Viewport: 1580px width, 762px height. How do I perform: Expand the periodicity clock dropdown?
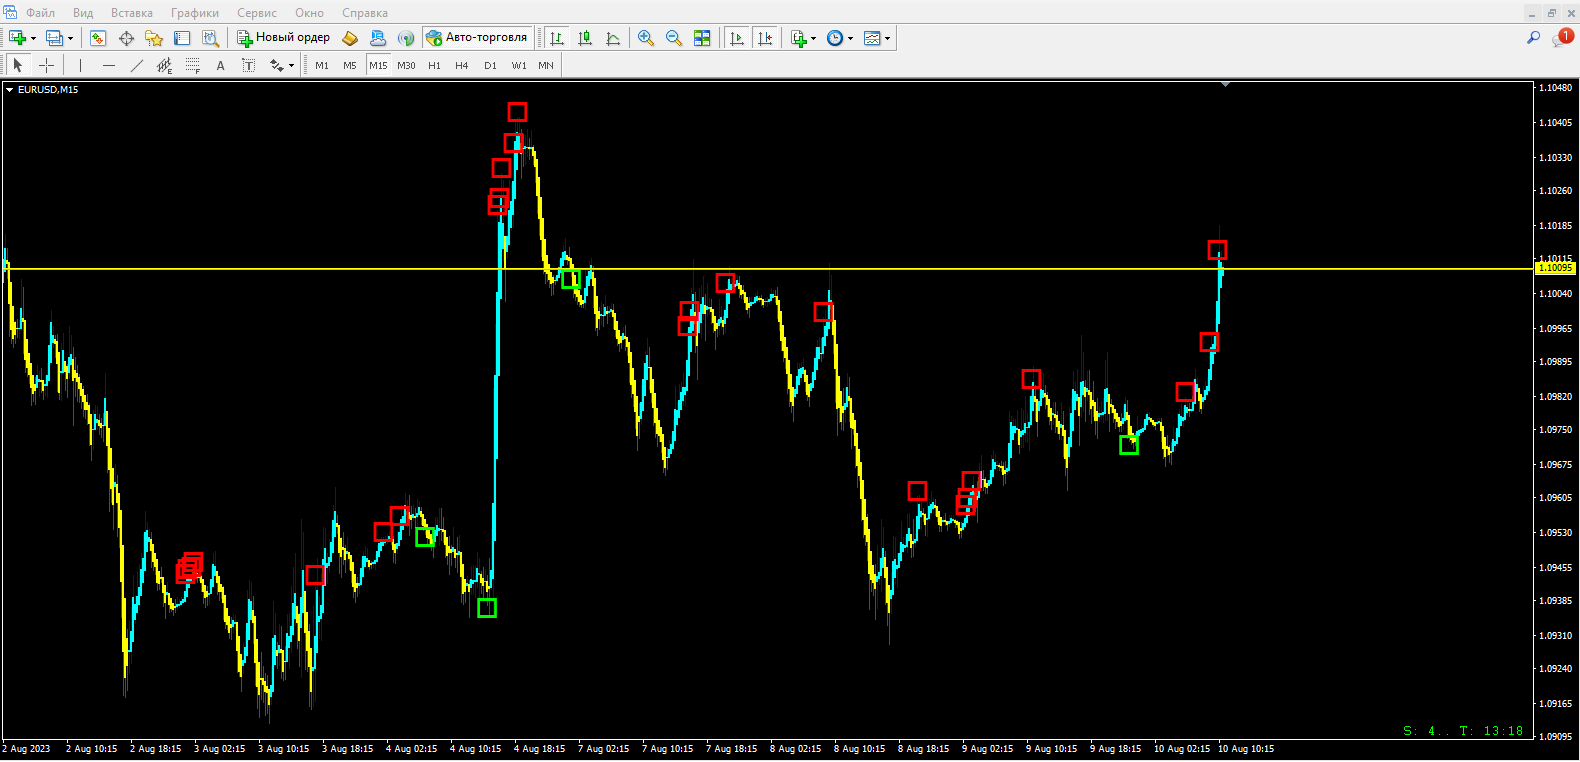[x=851, y=39]
